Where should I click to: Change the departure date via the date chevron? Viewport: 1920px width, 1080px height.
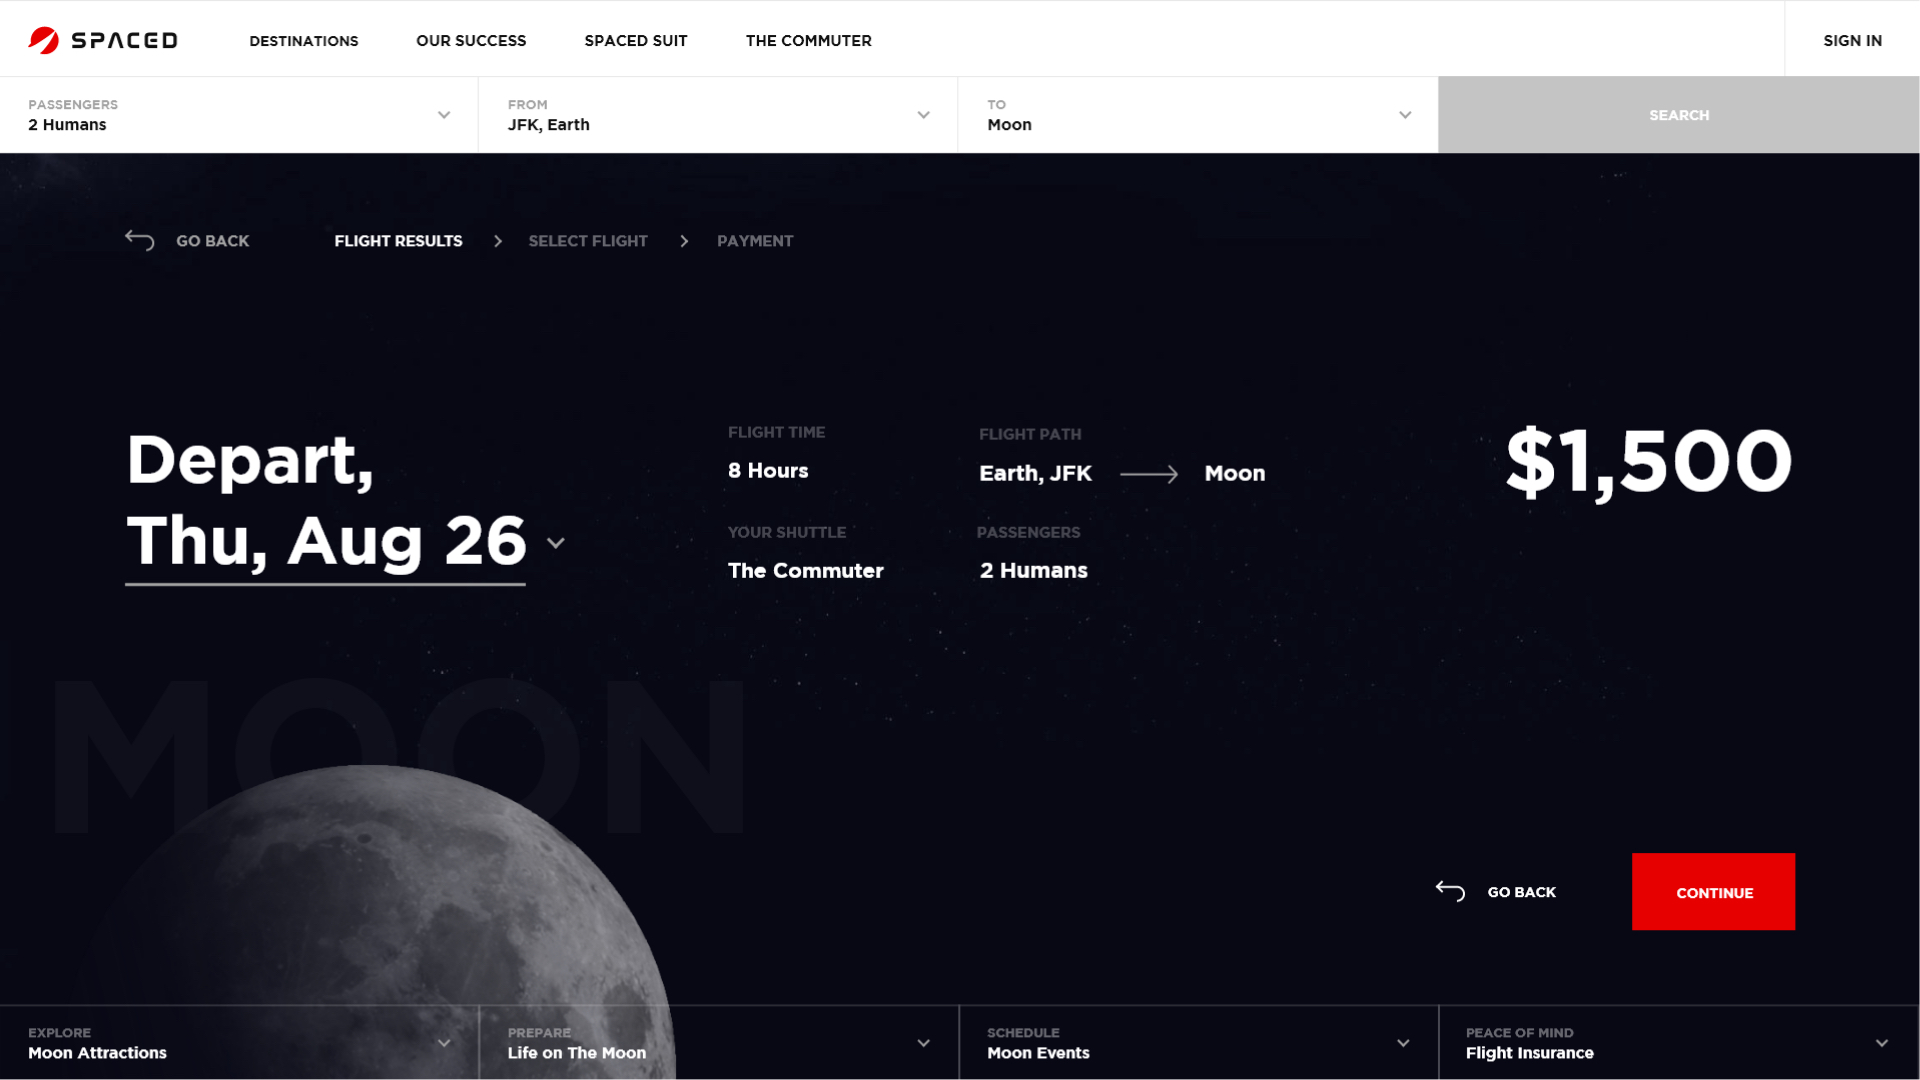556,543
